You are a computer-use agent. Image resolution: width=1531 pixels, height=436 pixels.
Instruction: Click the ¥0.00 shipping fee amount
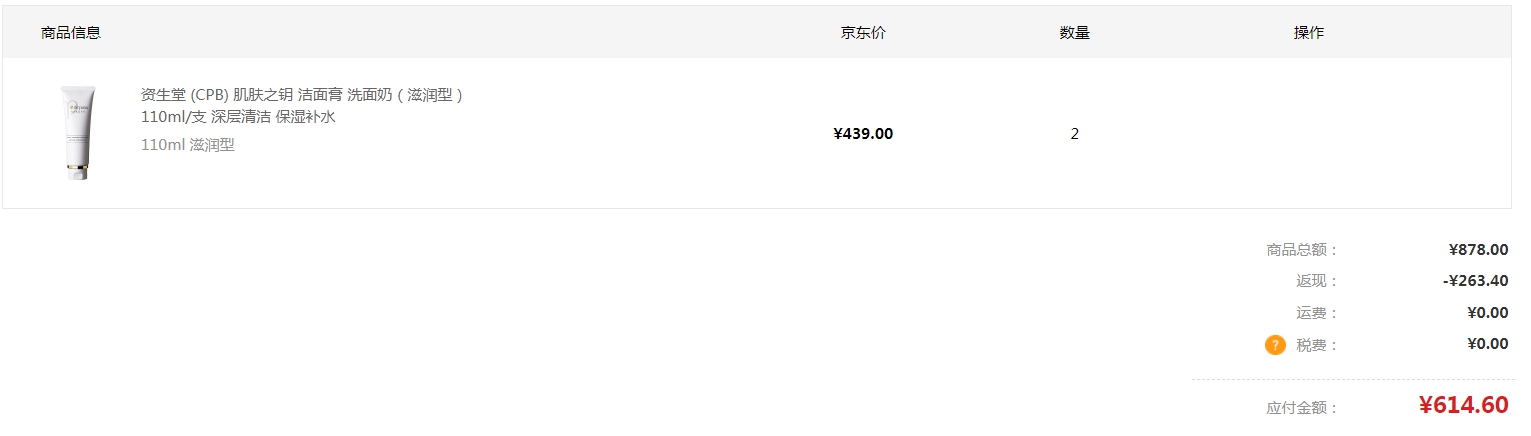click(x=1488, y=312)
